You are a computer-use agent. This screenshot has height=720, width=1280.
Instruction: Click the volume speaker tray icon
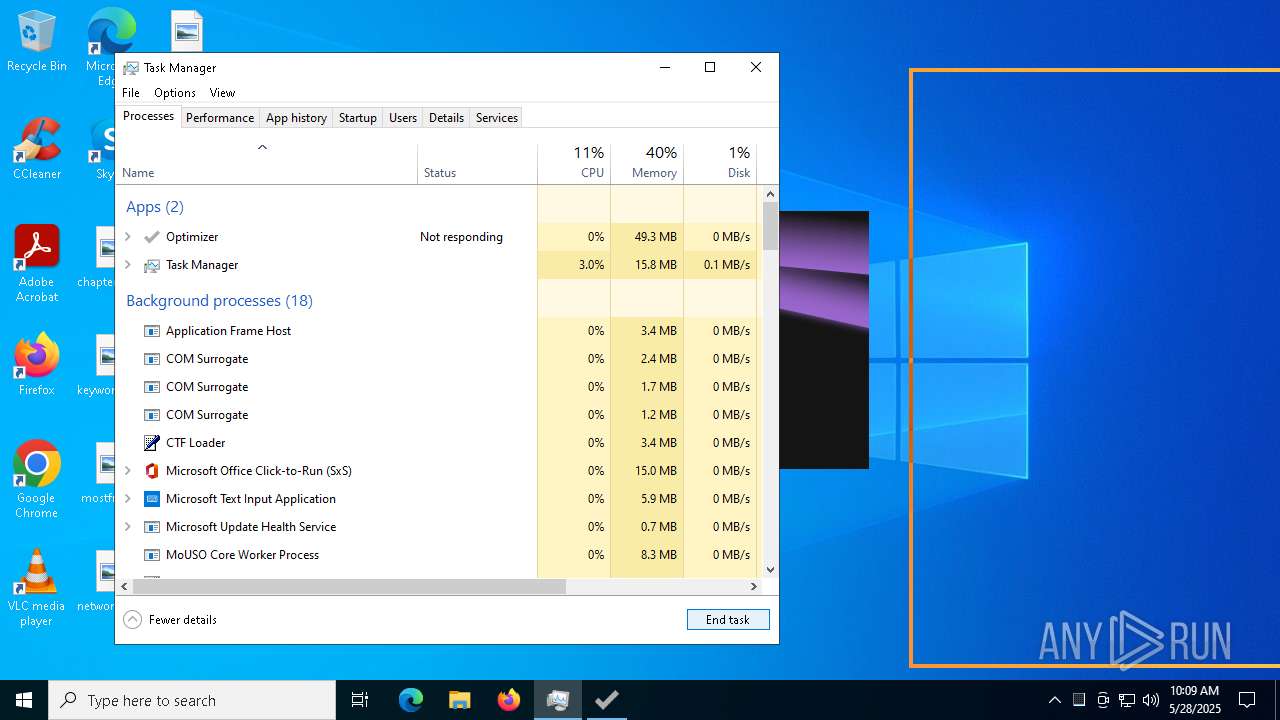(x=1151, y=700)
